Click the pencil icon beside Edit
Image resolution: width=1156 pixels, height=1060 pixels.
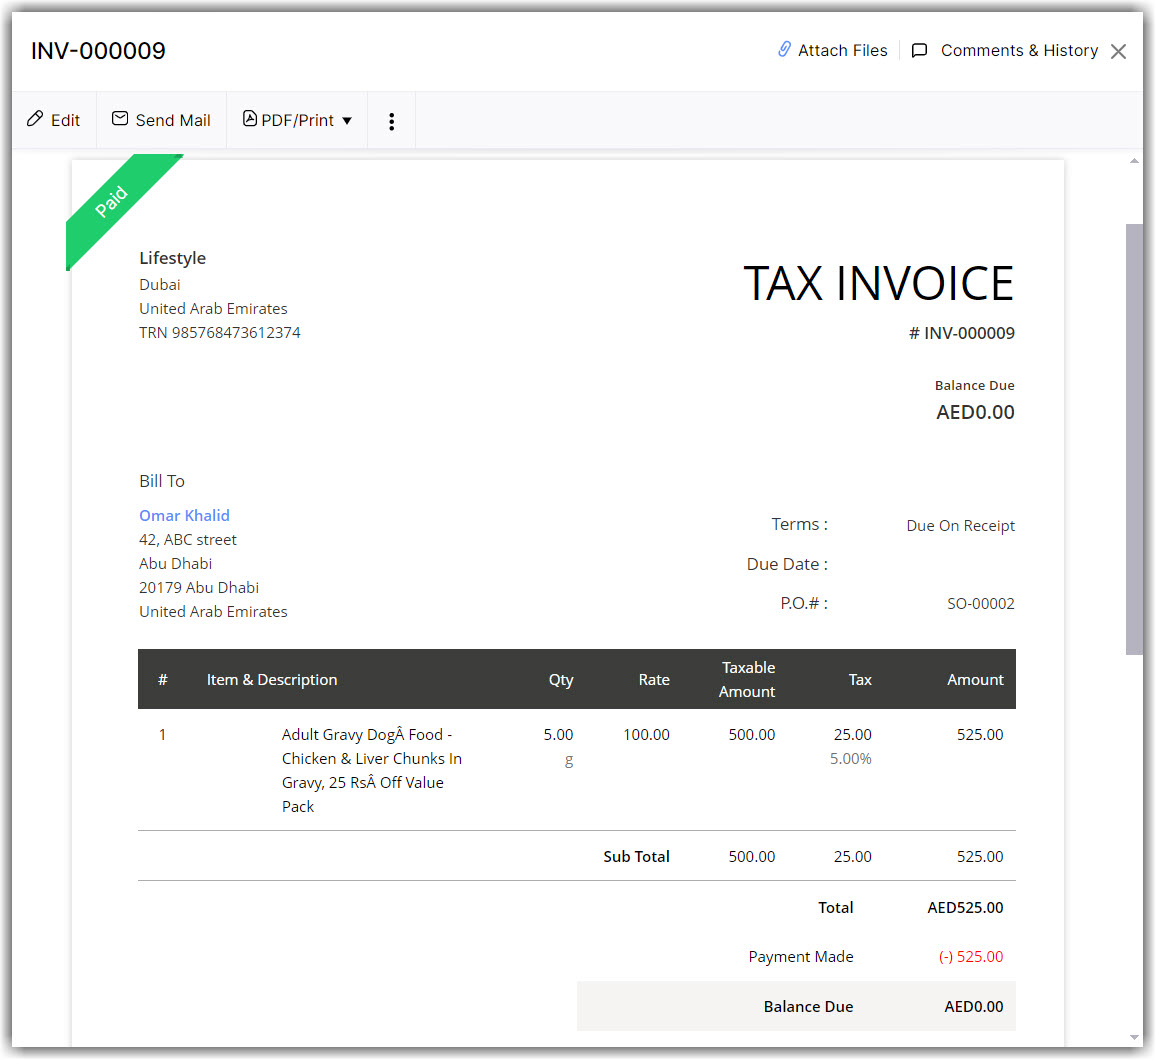(35, 120)
